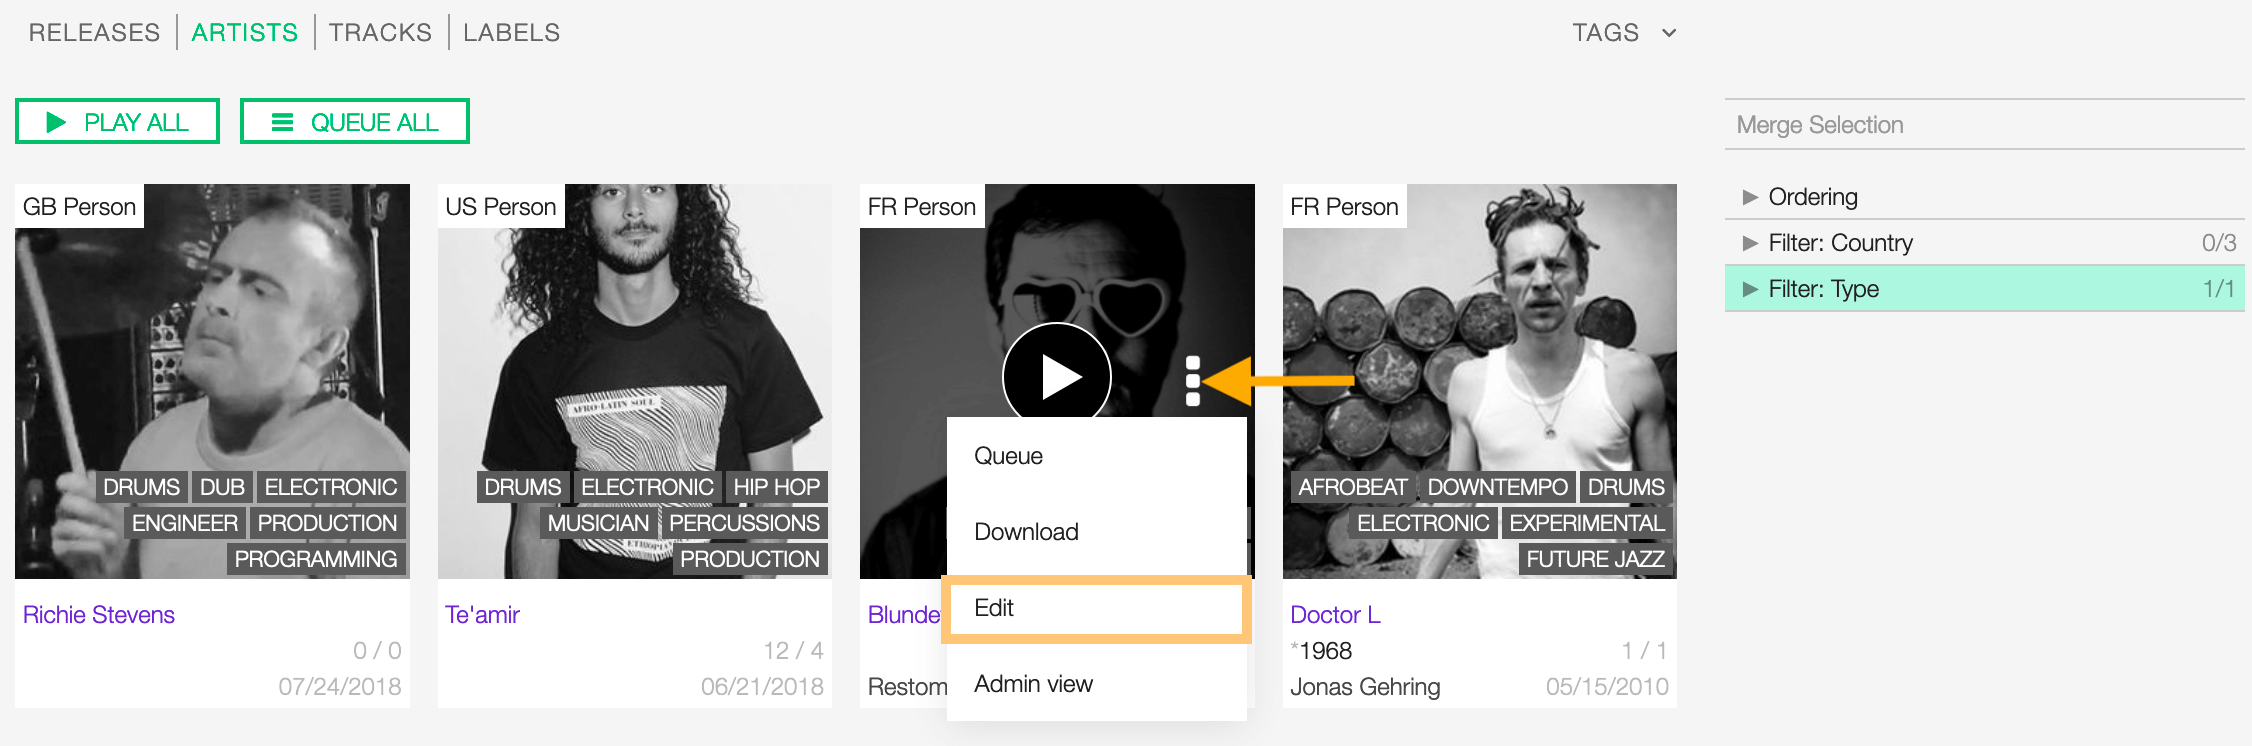Switch to the Tracks tab
Screen dimensions: 2252x746
pyautogui.click(x=380, y=33)
